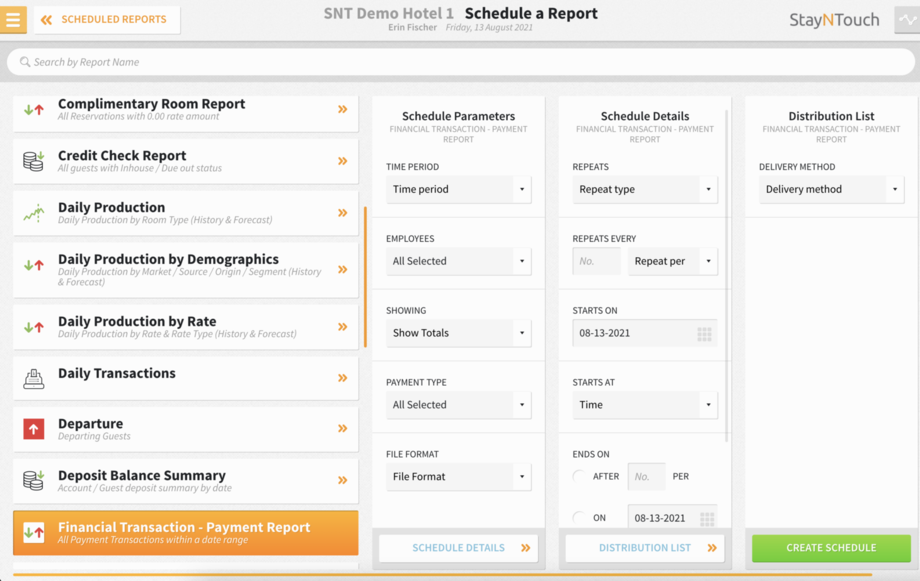Click chevron on Daily Transactions row

point(343,378)
